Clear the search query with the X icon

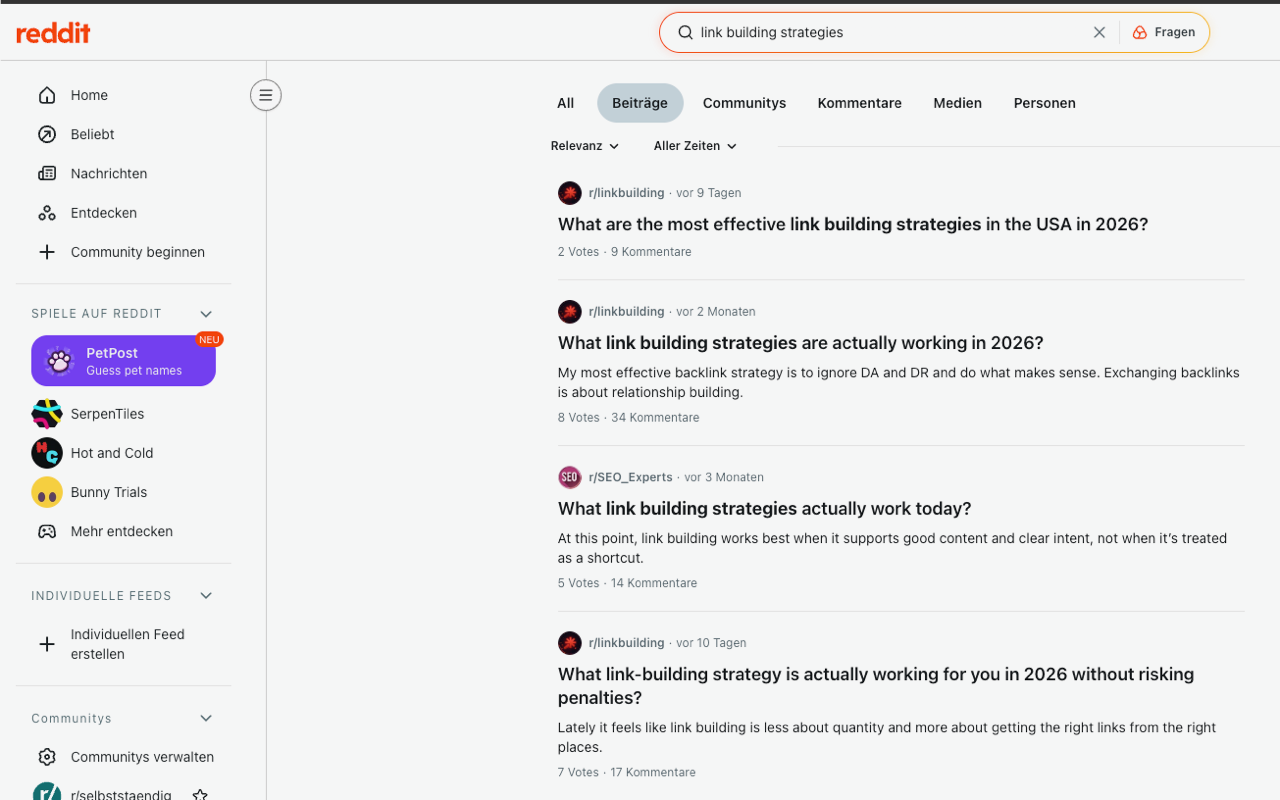click(x=1099, y=32)
